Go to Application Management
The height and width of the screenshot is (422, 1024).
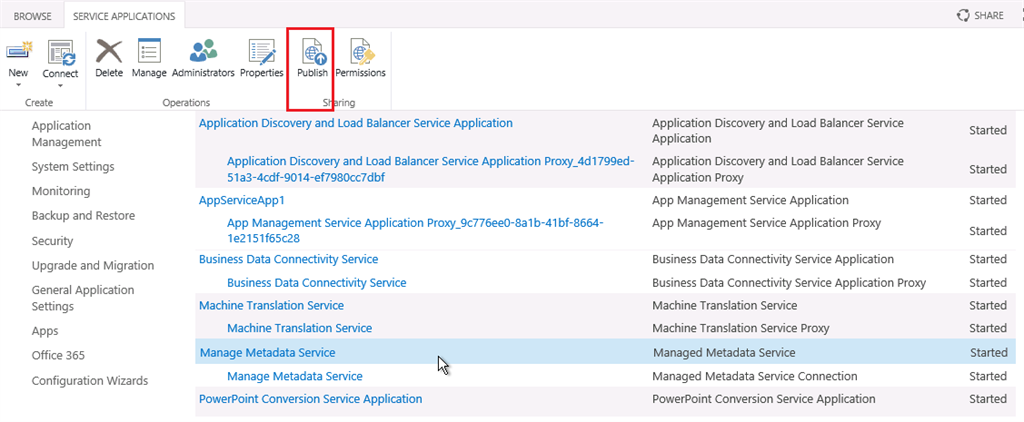pyautogui.click(x=67, y=134)
